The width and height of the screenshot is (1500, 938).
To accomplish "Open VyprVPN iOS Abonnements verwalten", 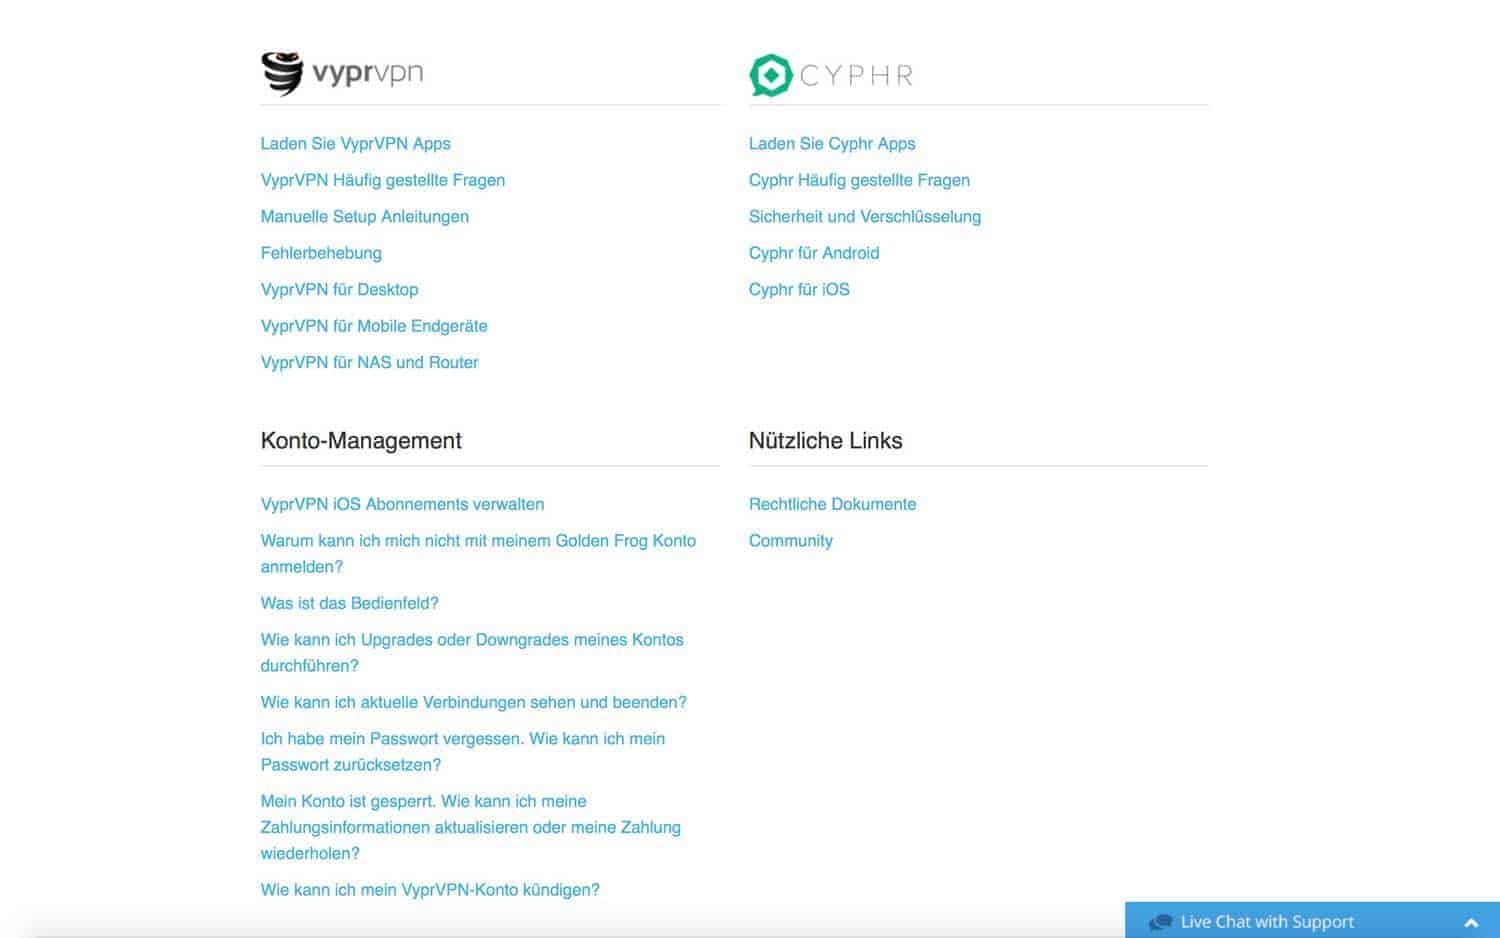I will coord(402,504).
